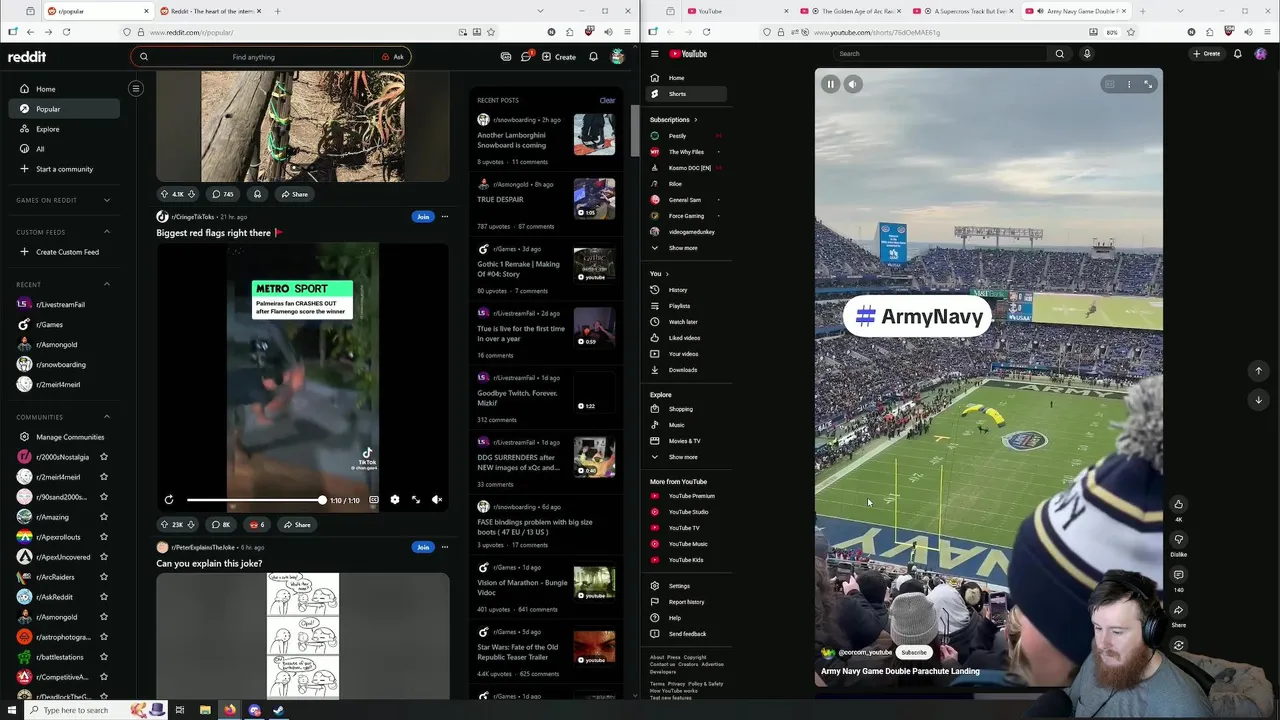Join r/PeterExplainsTheJoke community
The height and width of the screenshot is (720, 1280).
[x=423, y=547]
